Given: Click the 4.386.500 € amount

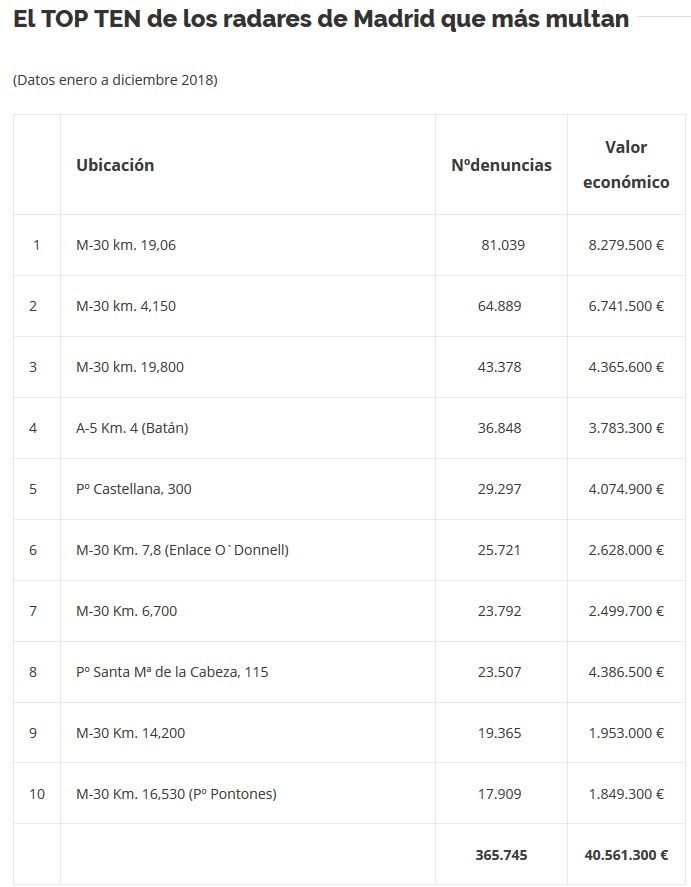Looking at the screenshot, I should pos(626,672).
